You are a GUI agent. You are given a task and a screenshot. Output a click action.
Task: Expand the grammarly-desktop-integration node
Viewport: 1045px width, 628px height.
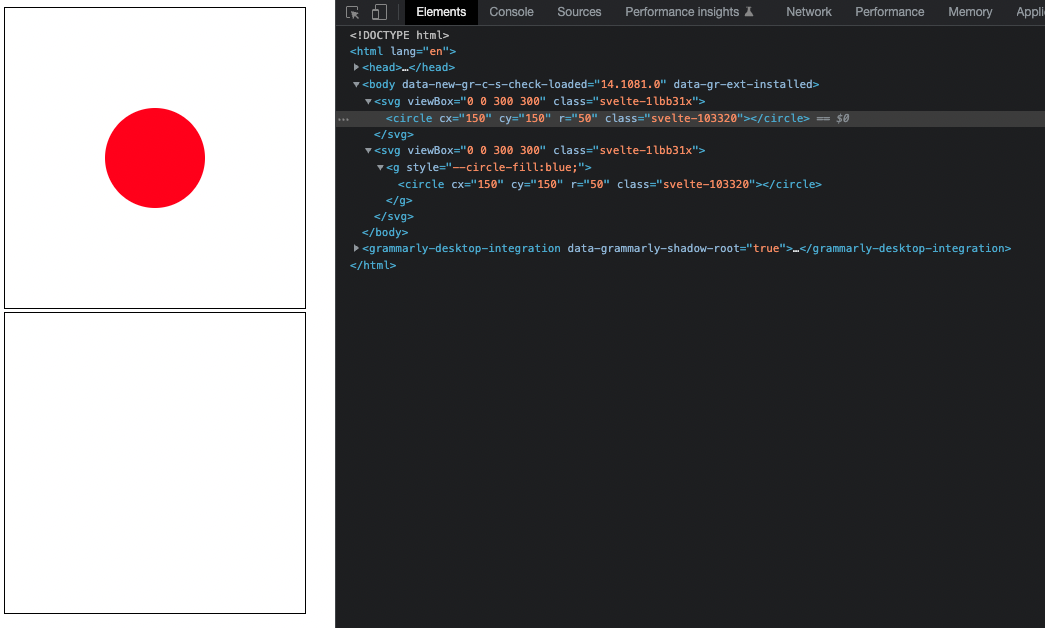point(357,248)
